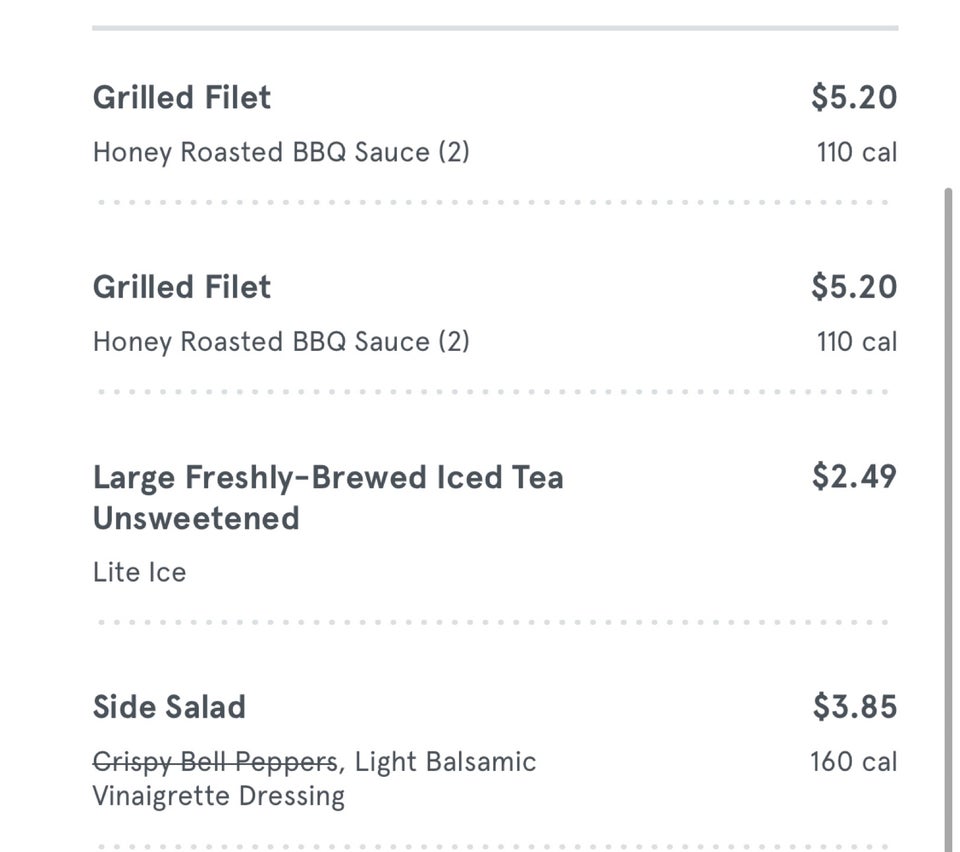Click the $3.85 Side Salad price
This screenshot has width=960, height=852.
point(853,708)
